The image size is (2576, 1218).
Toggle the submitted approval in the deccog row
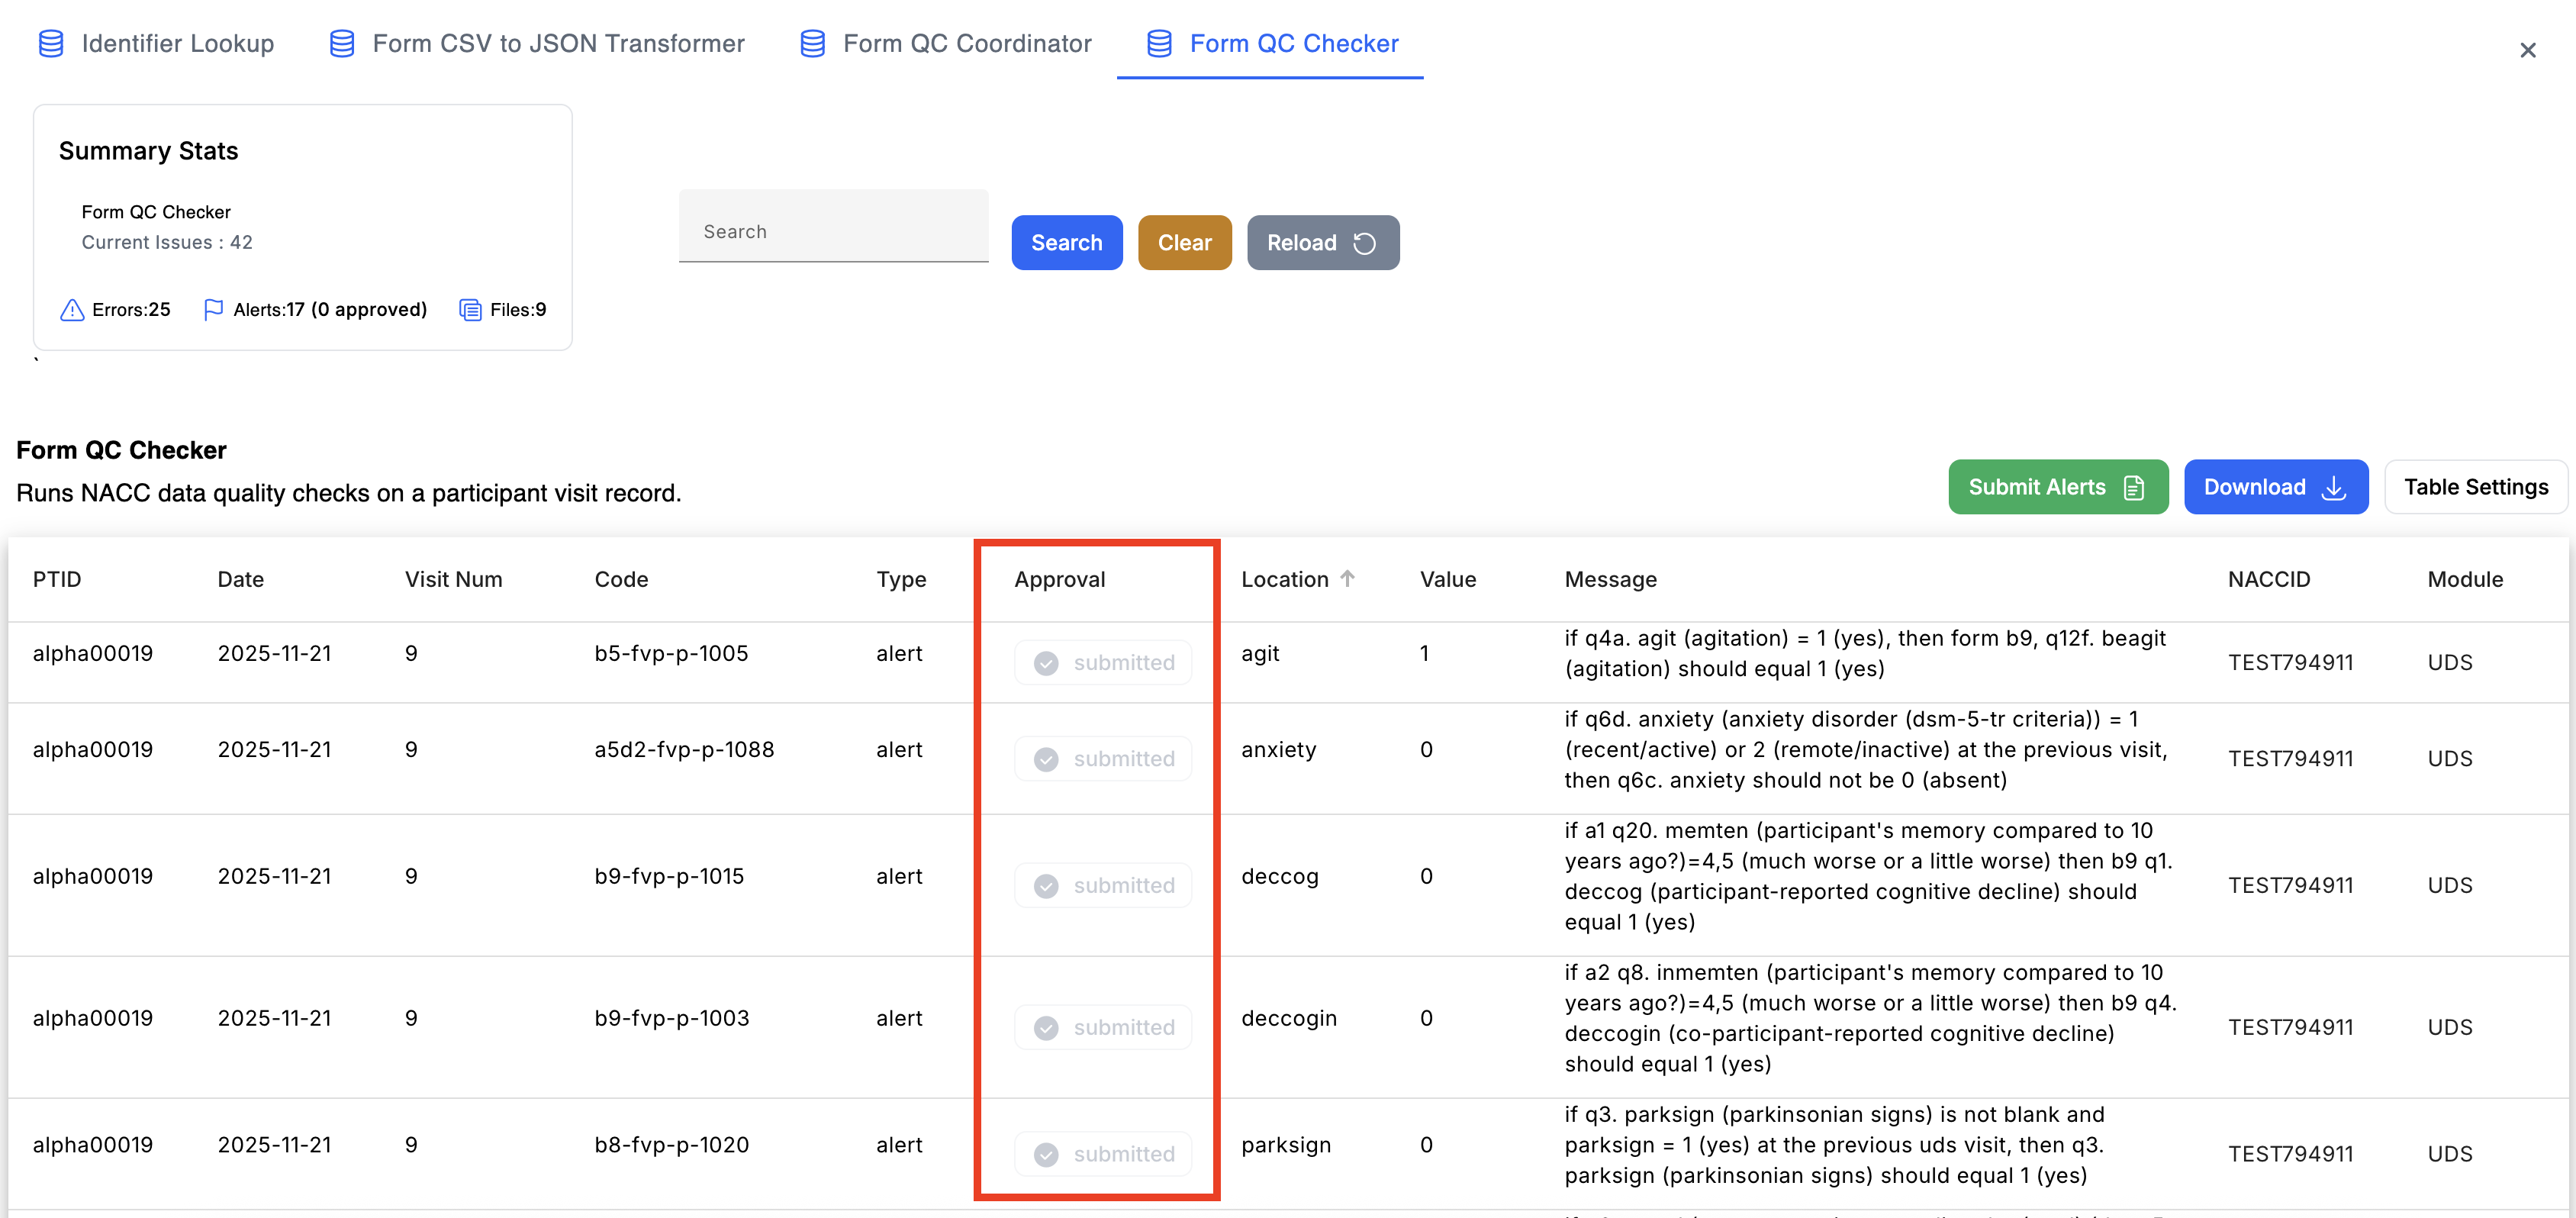1103,885
